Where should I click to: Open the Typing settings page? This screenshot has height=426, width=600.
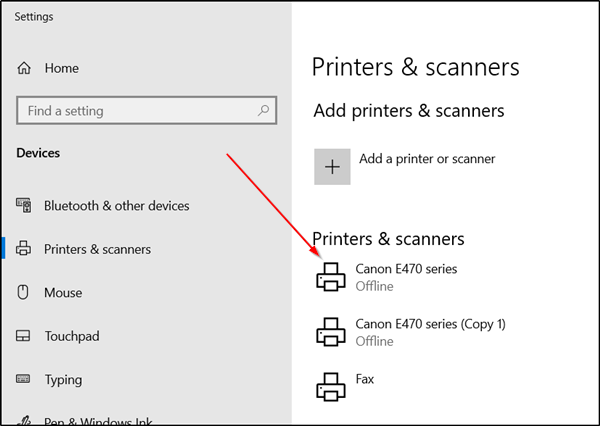(63, 380)
